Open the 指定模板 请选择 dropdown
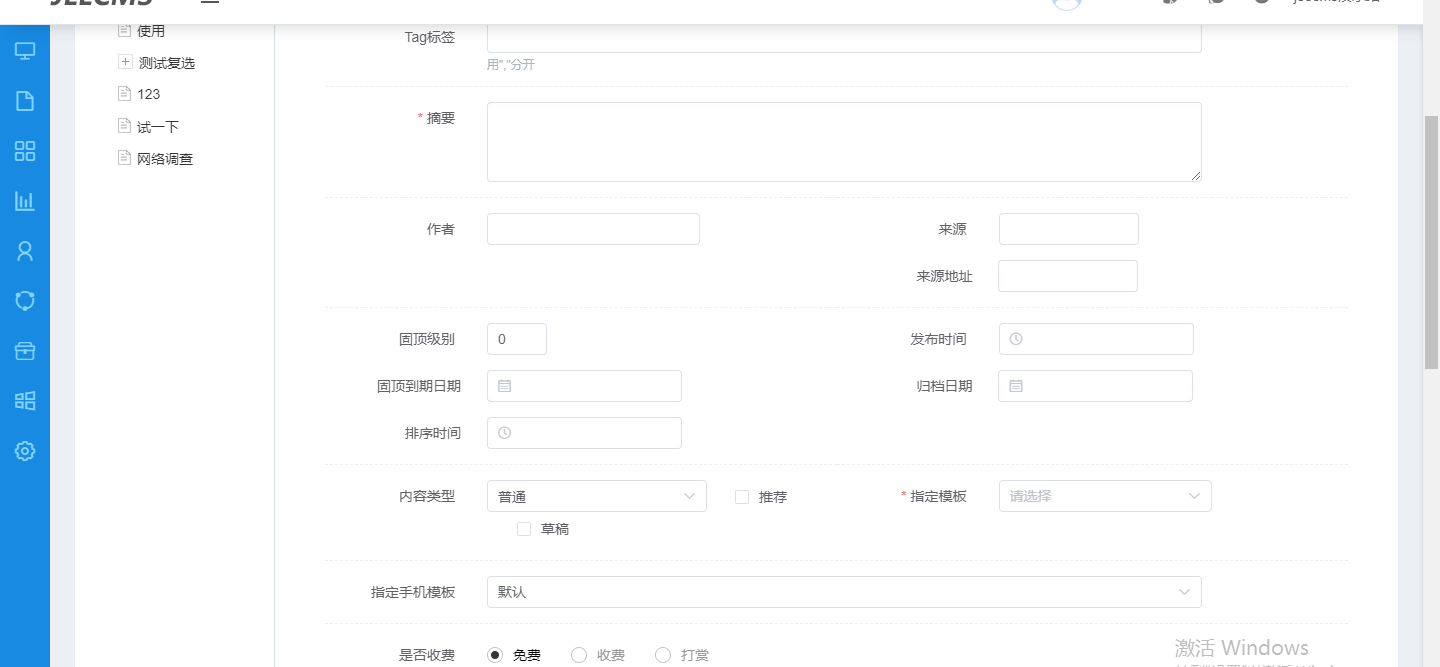The height and width of the screenshot is (667, 1440). point(1105,496)
